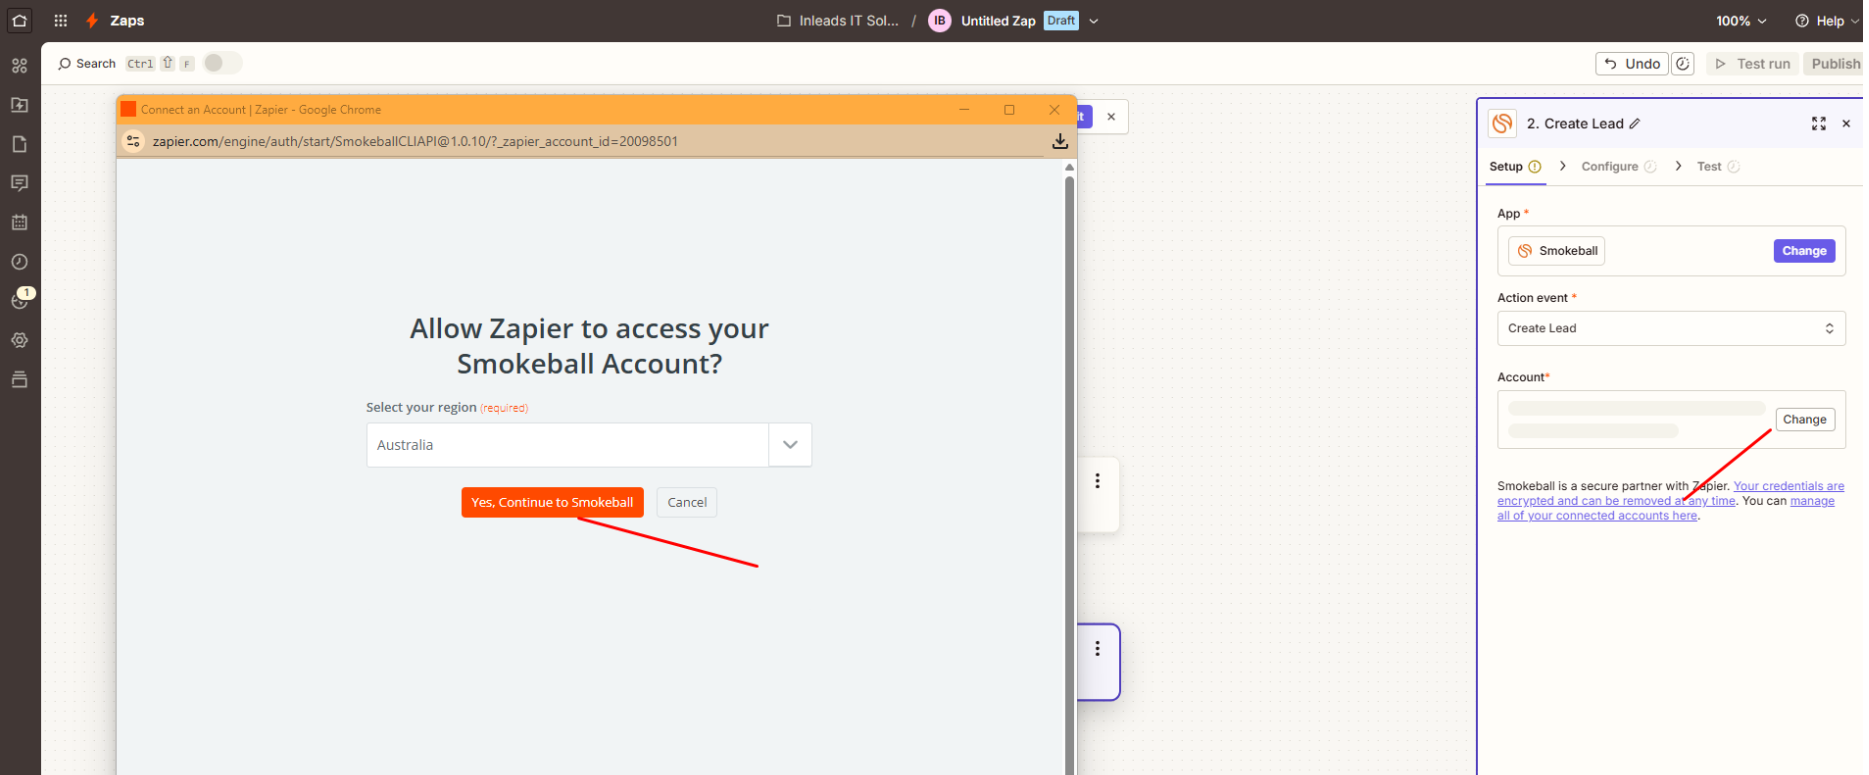The width and height of the screenshot is (1869, 775).
Task: Open the Zapier home icon
Action: click(x=20, y=20)
